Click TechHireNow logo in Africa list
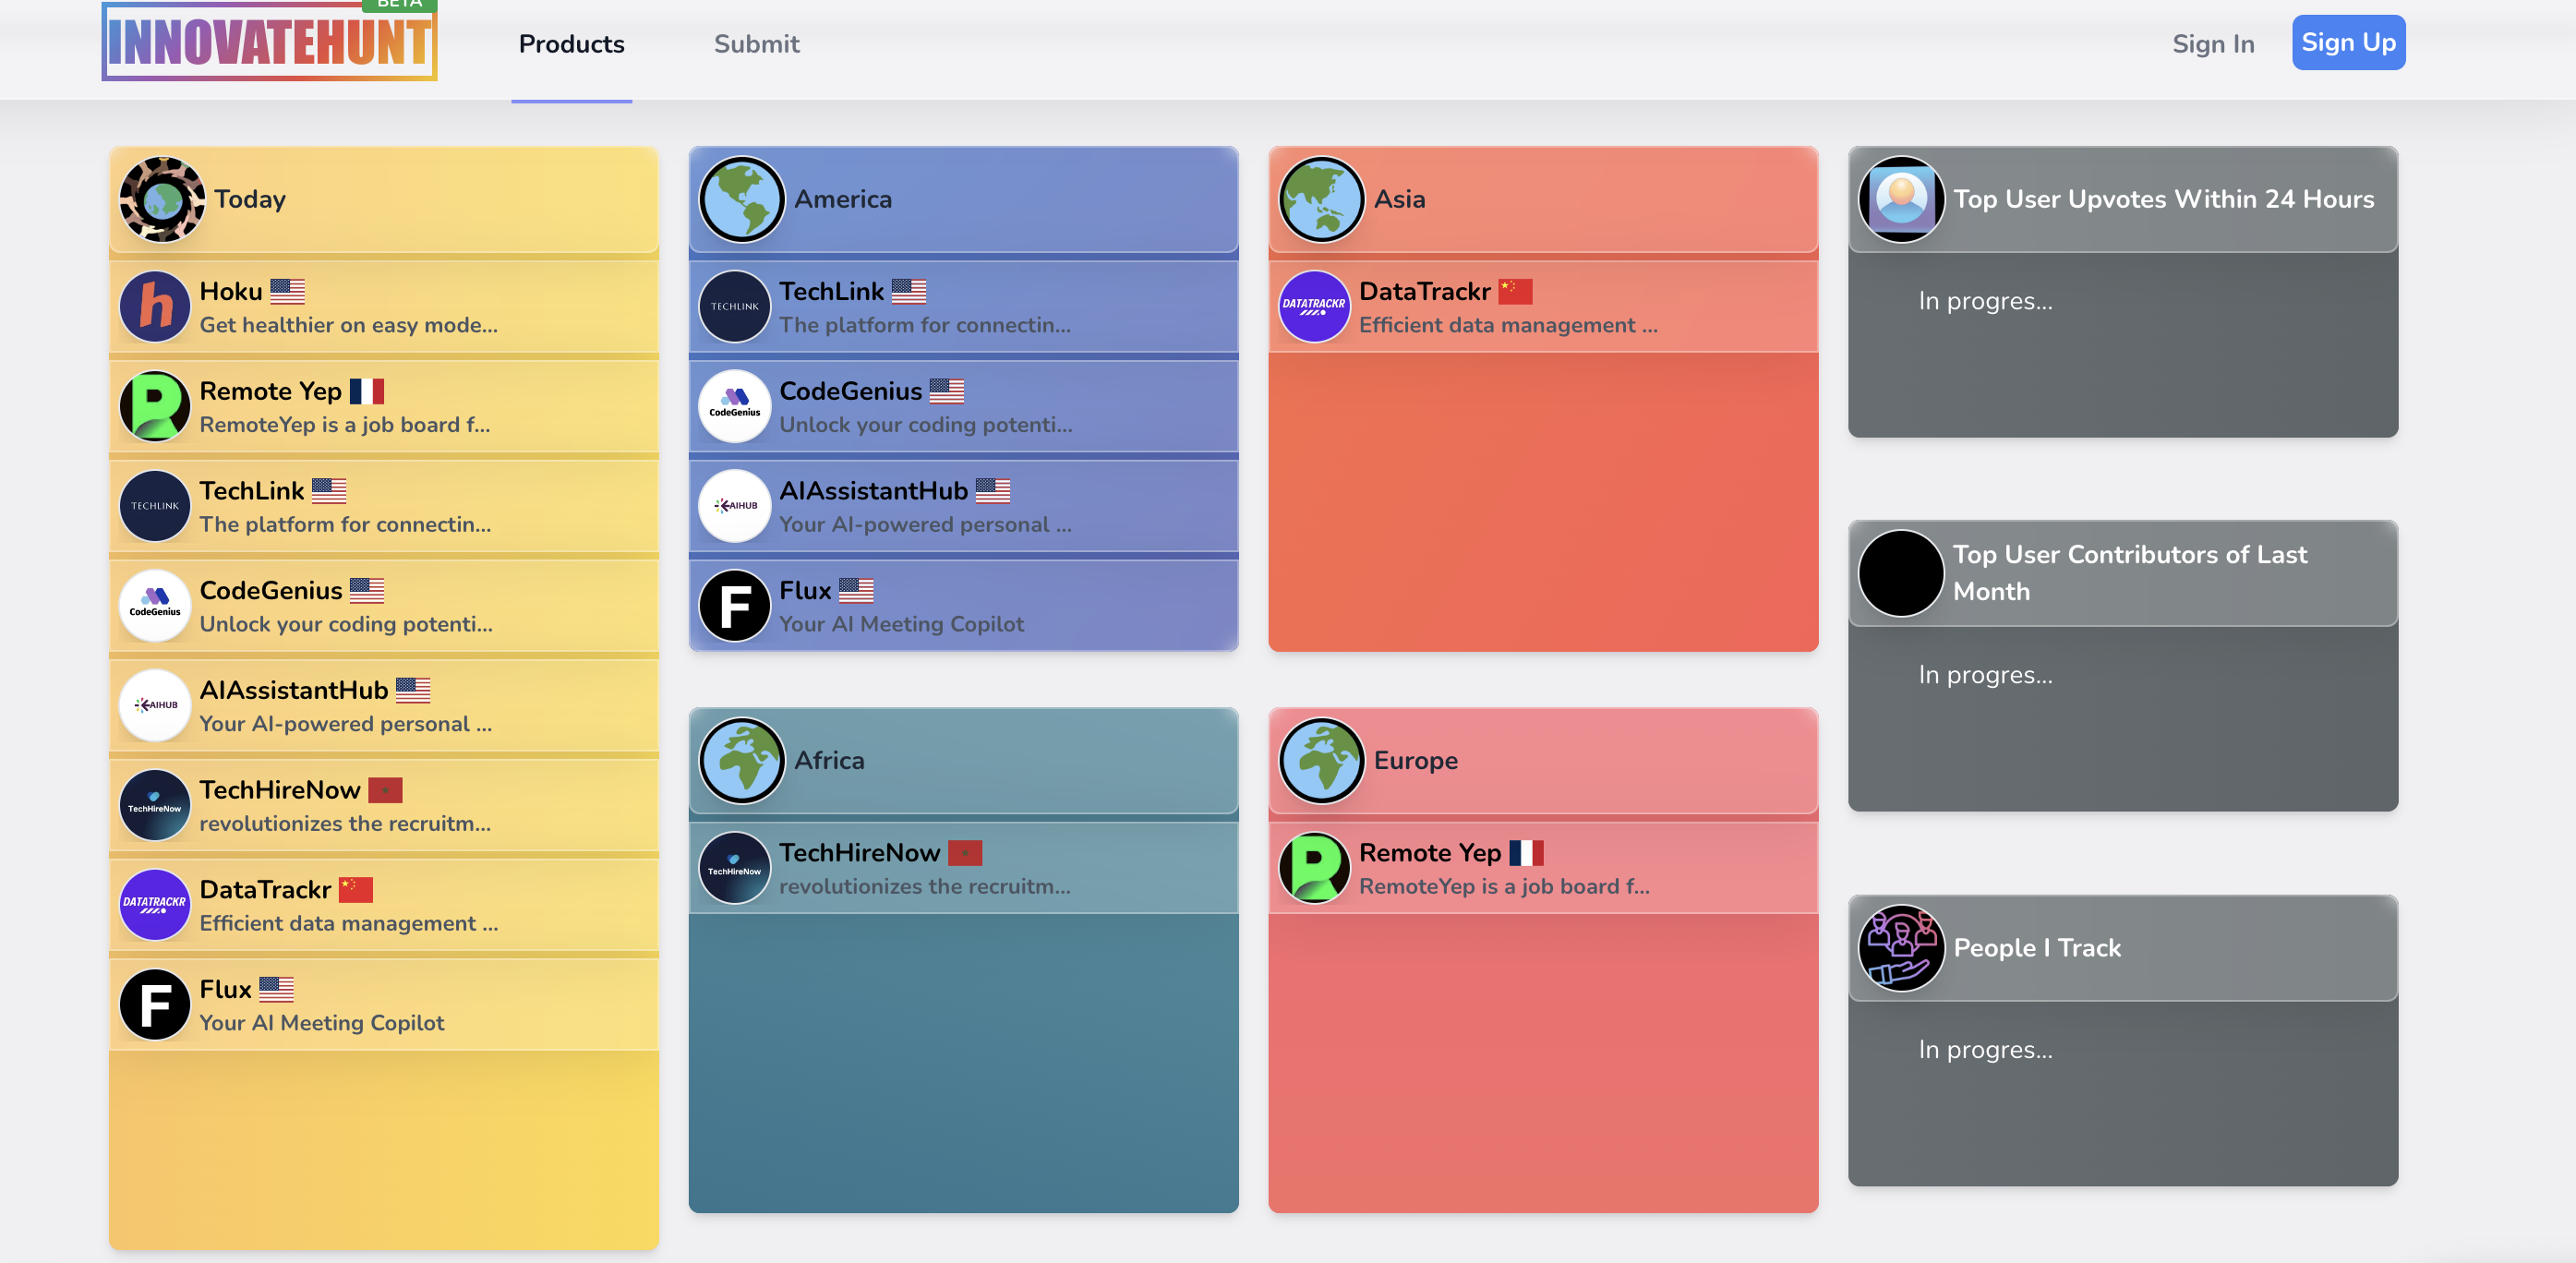 tap(735, 868)
